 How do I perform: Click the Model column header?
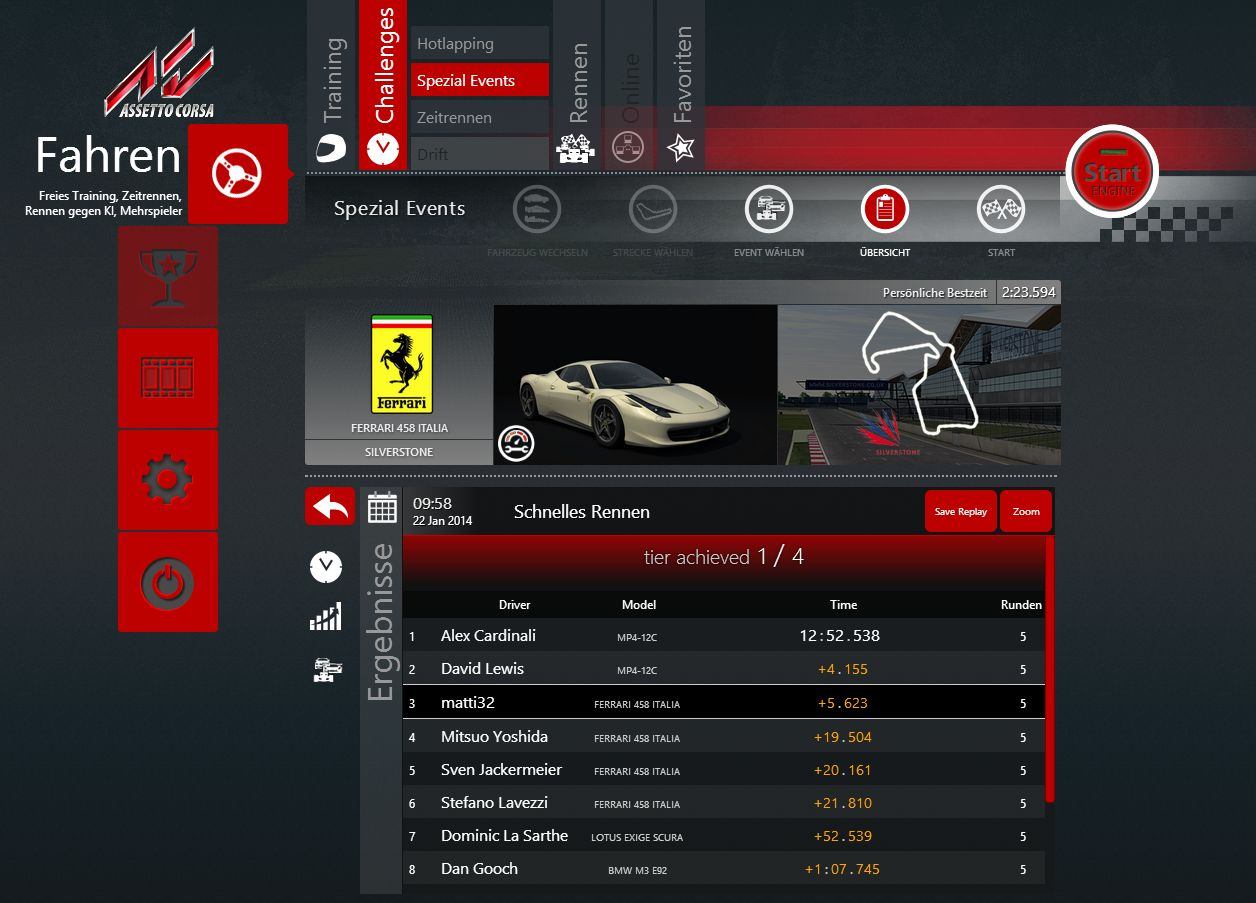[x=639, y=604]
